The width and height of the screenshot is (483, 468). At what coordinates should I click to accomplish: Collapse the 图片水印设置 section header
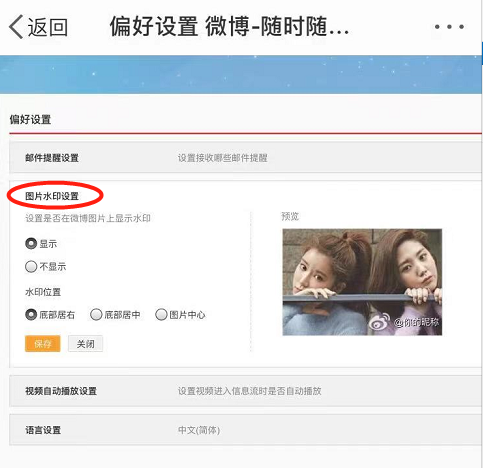pyautogui.click(x=52, y=196)
